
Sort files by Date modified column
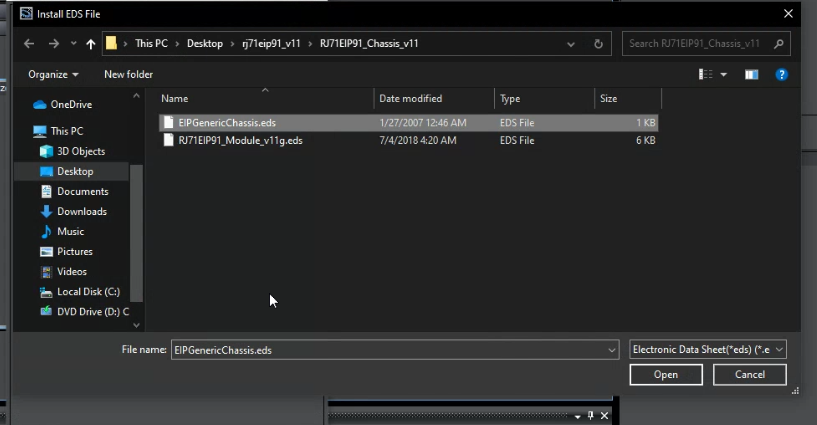411,98
